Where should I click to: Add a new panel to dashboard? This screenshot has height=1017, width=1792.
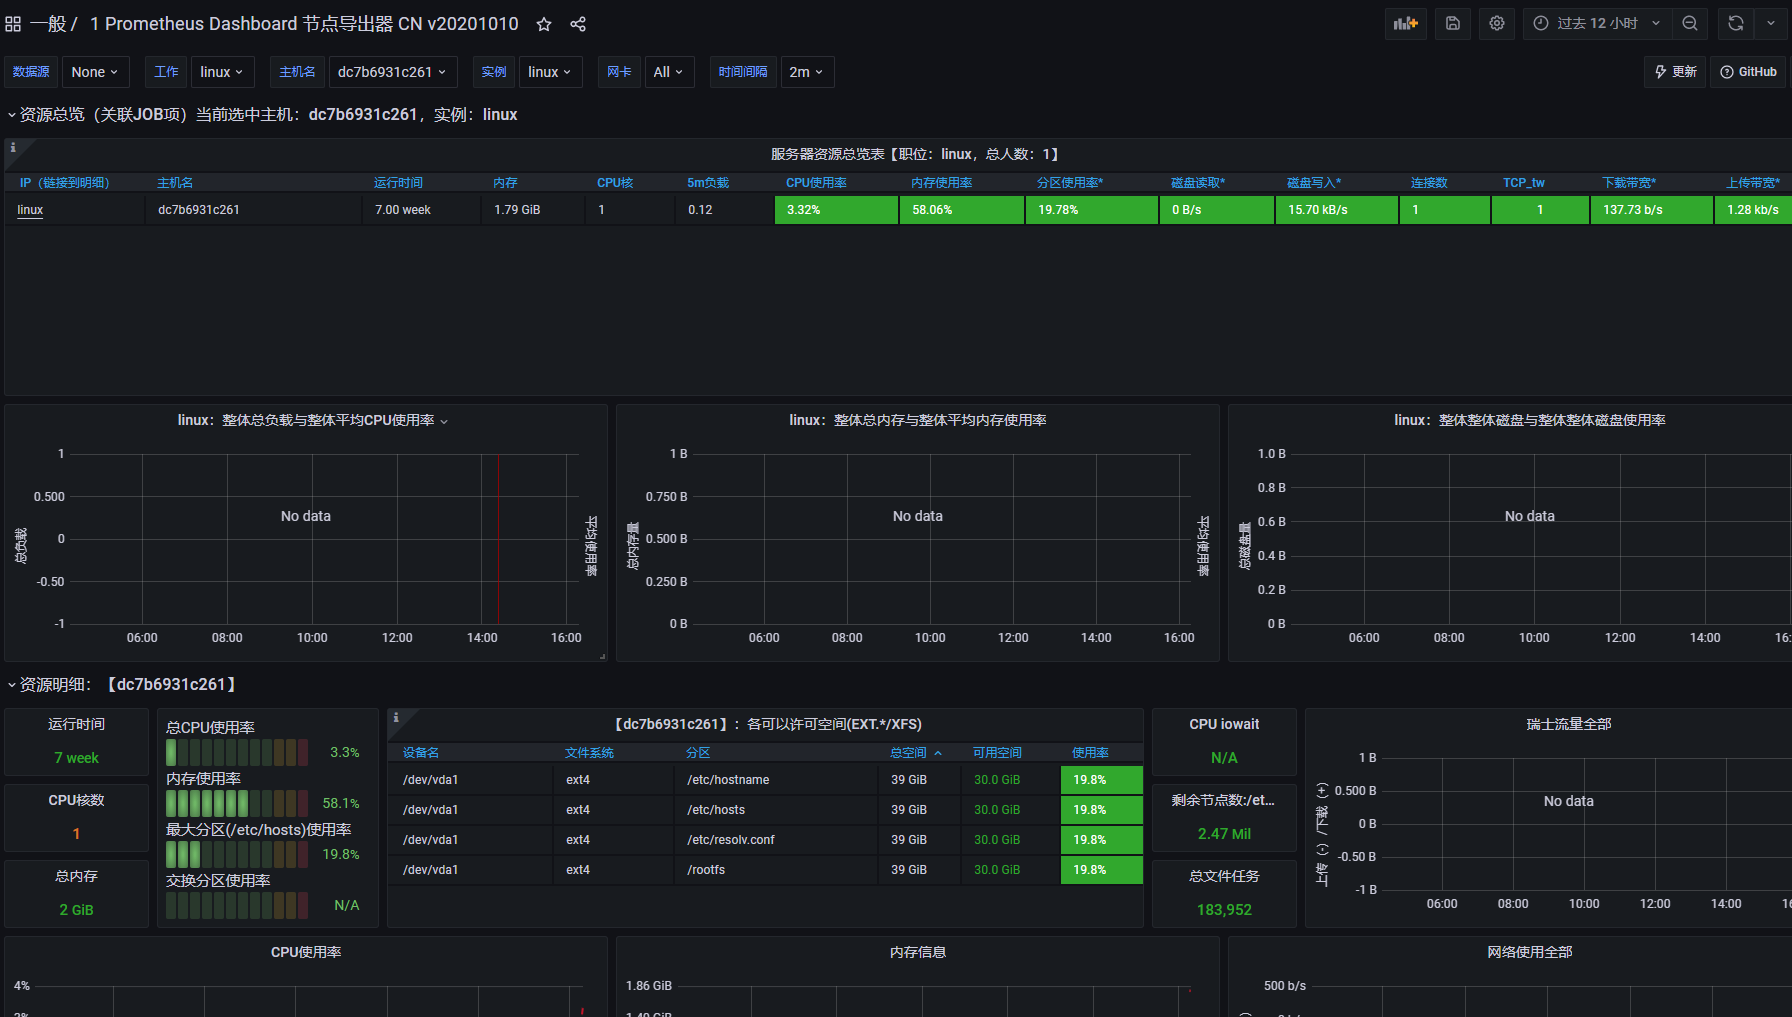pos(1406,23)
